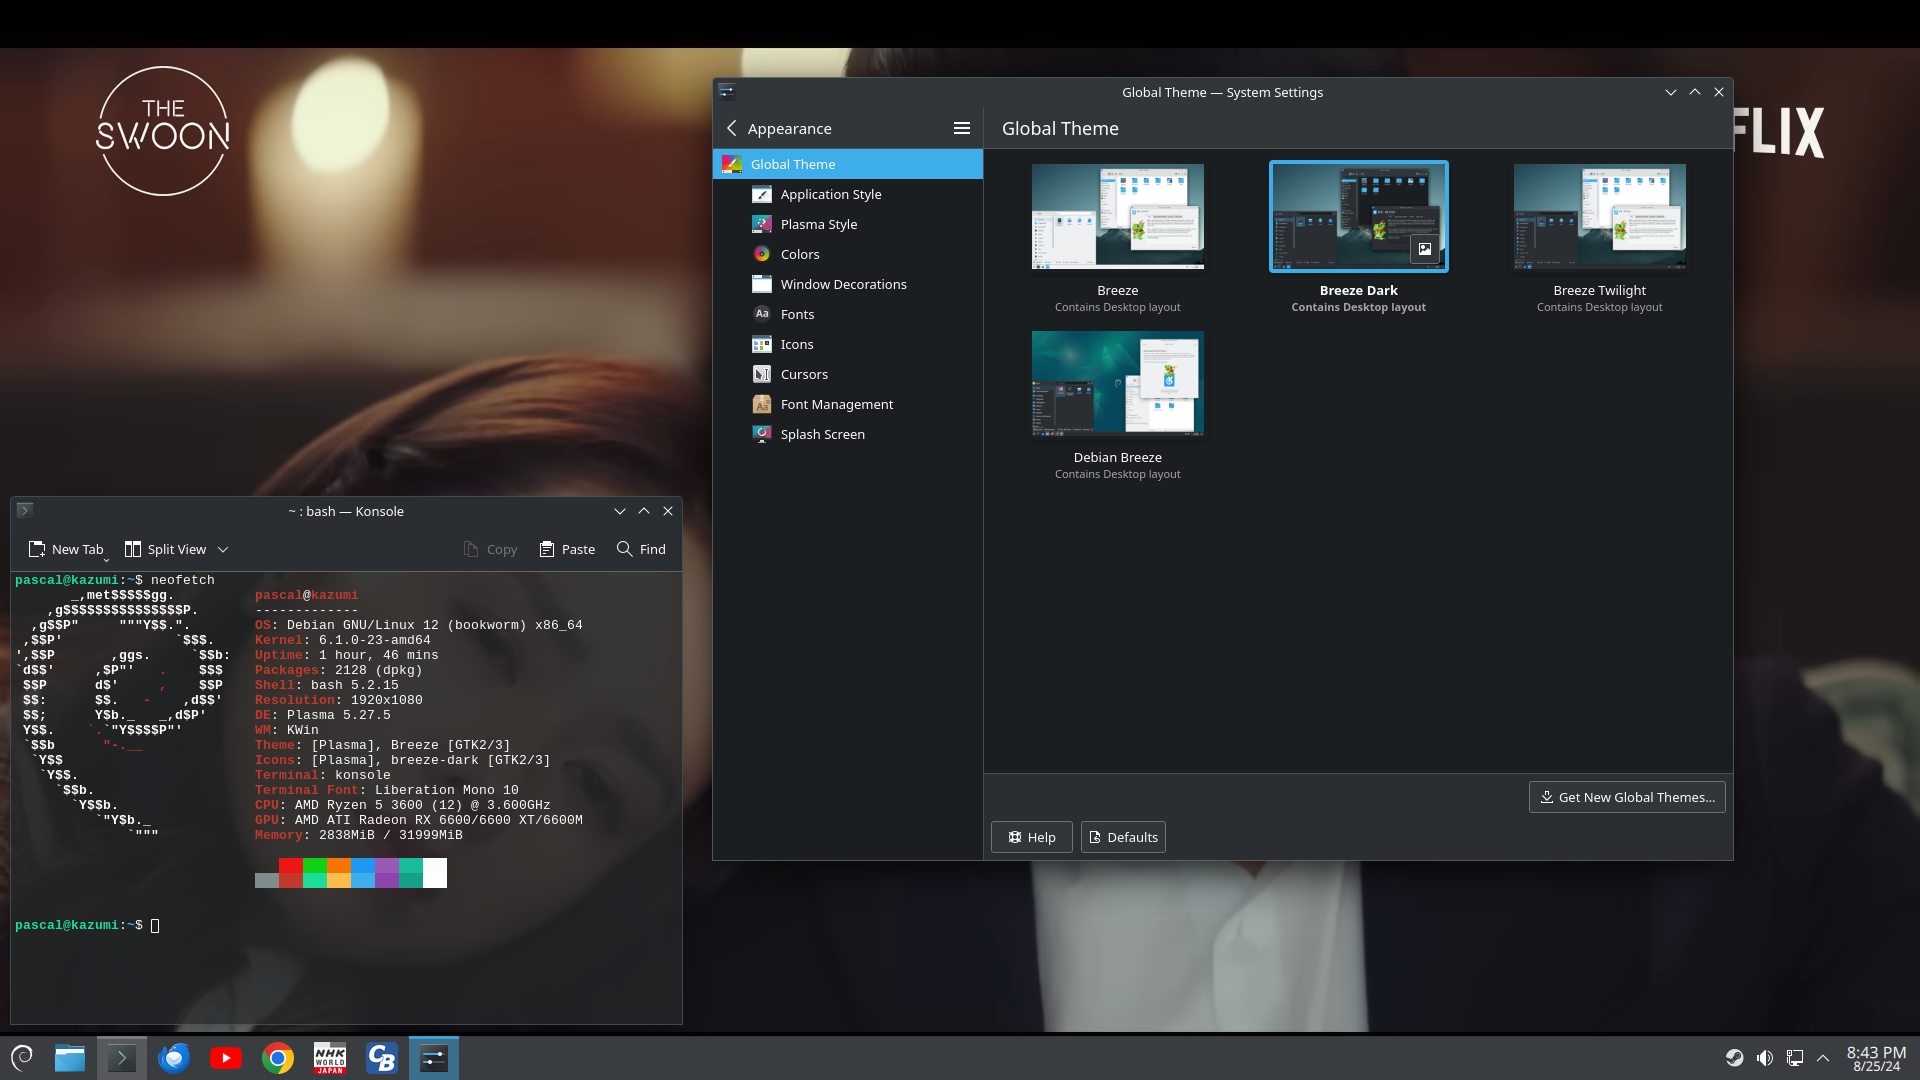Screen dimensions: 1920x1080
Task: Expand the Split View dropdown in Konsole
Action: (x=224, y=549)
